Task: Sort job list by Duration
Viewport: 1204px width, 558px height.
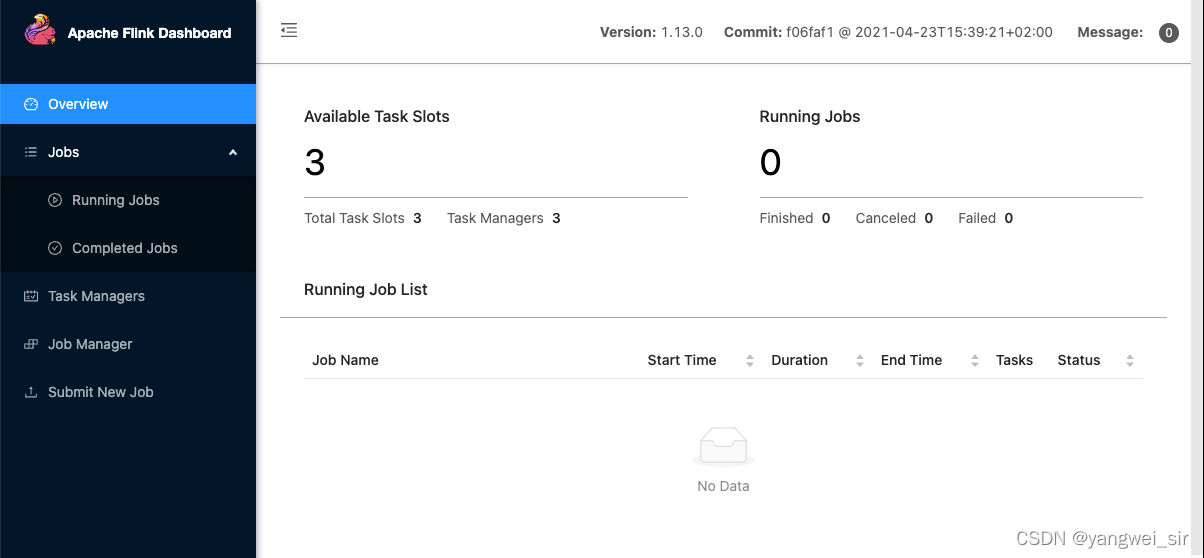Action: (x=860, y=361)
